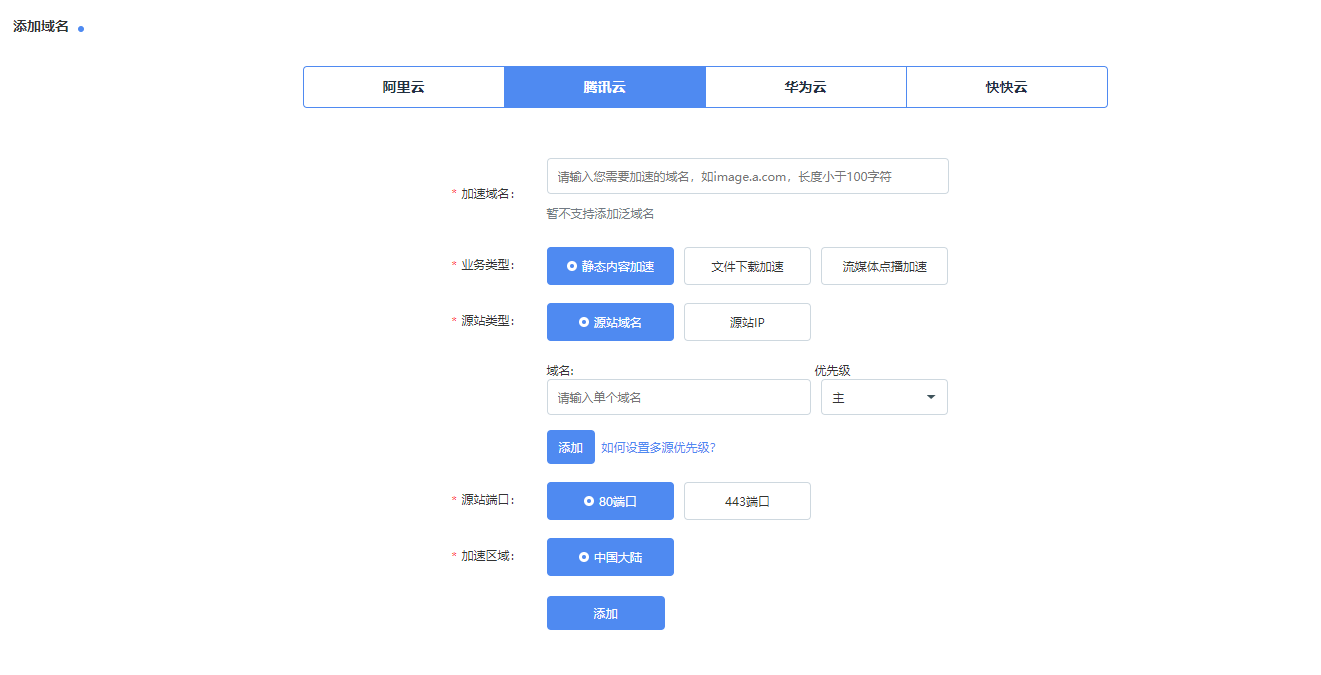Open 如何设置多源优先级? help link
This screenshot has width=1321, height=675.
(658, 447)
